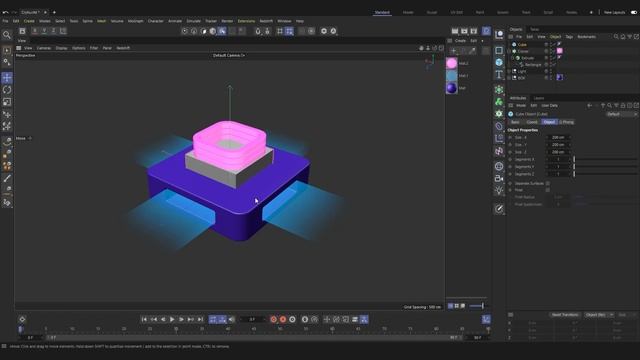Adjust the Segments X slider
This screenshot has width=640, height=360.
605,160
